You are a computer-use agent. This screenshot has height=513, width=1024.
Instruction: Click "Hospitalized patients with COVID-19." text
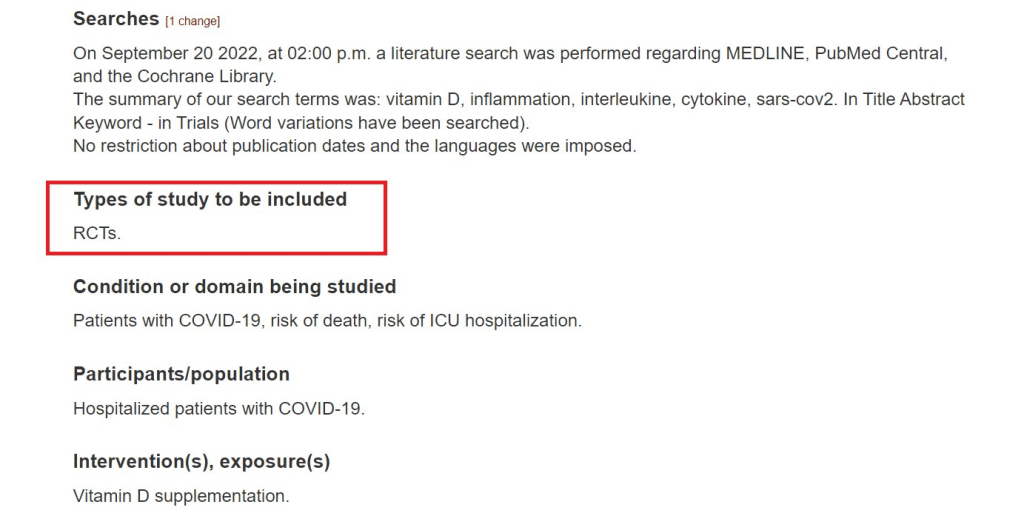[x=219, y=409]
